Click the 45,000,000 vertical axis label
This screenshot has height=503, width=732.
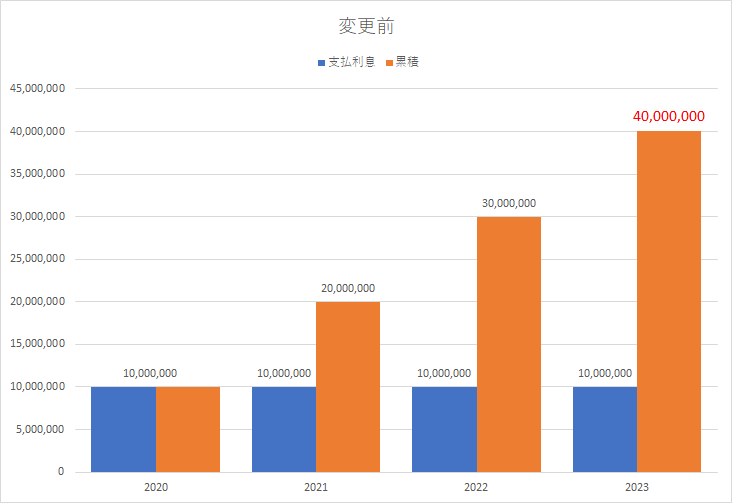coord(37,89)
